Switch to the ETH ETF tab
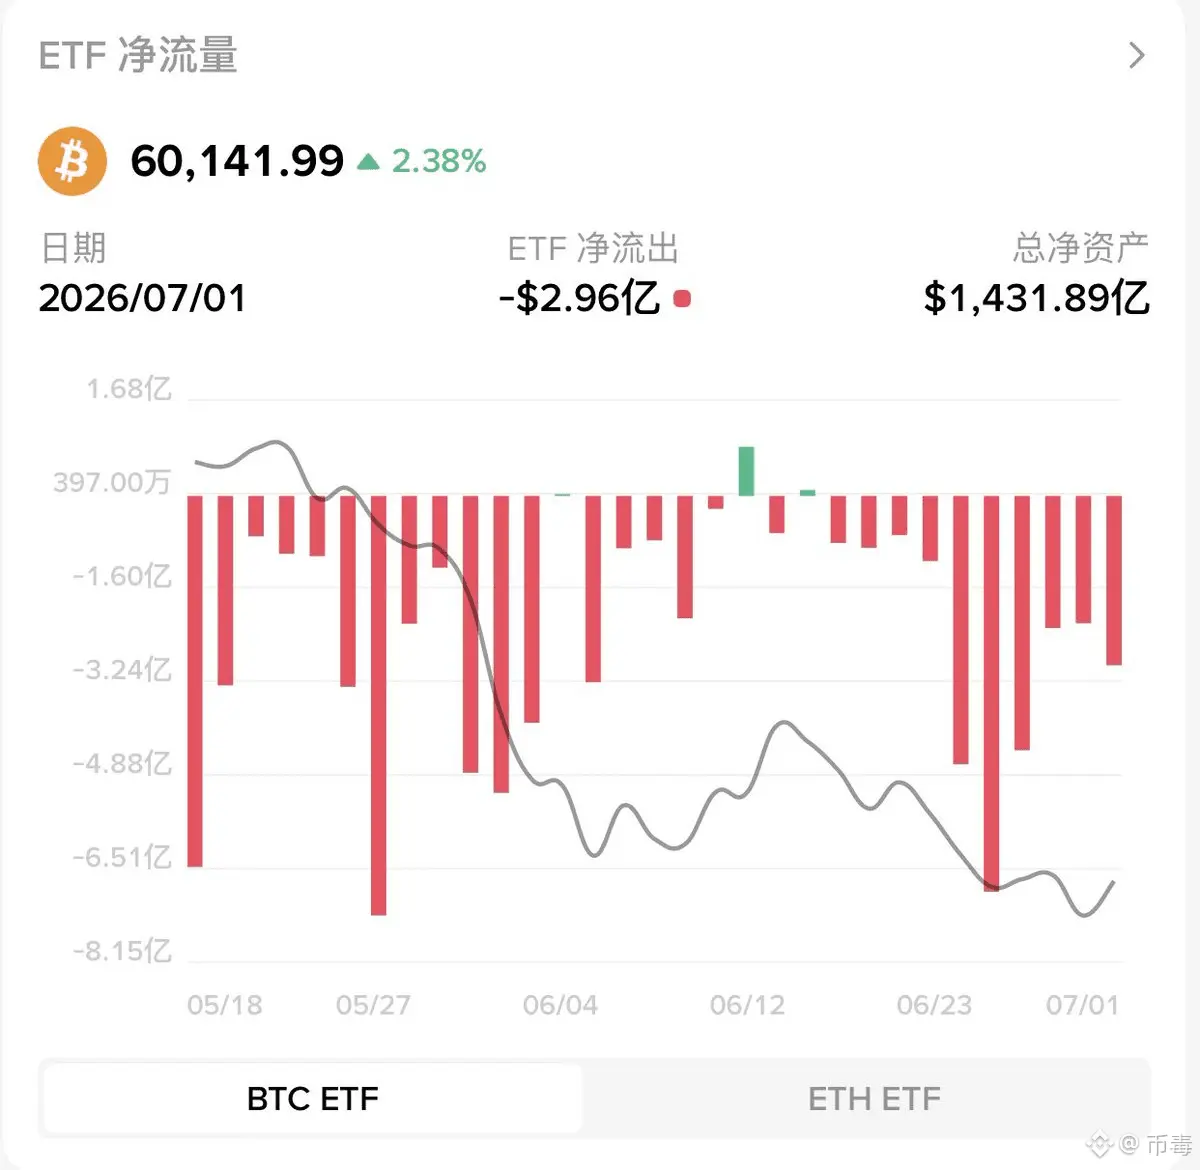Viewport: 1200px width, 1170px height. (874, 1099)
